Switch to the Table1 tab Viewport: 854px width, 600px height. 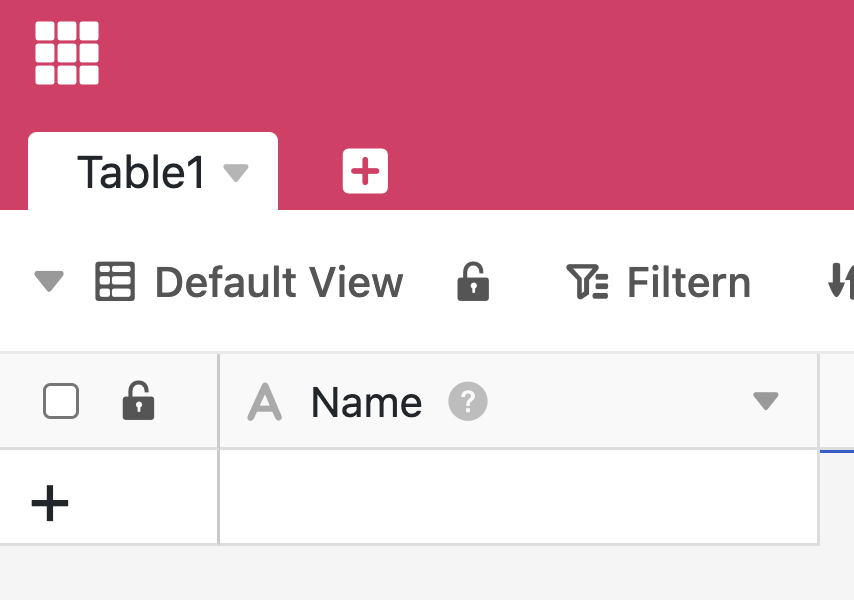(141, 173)
